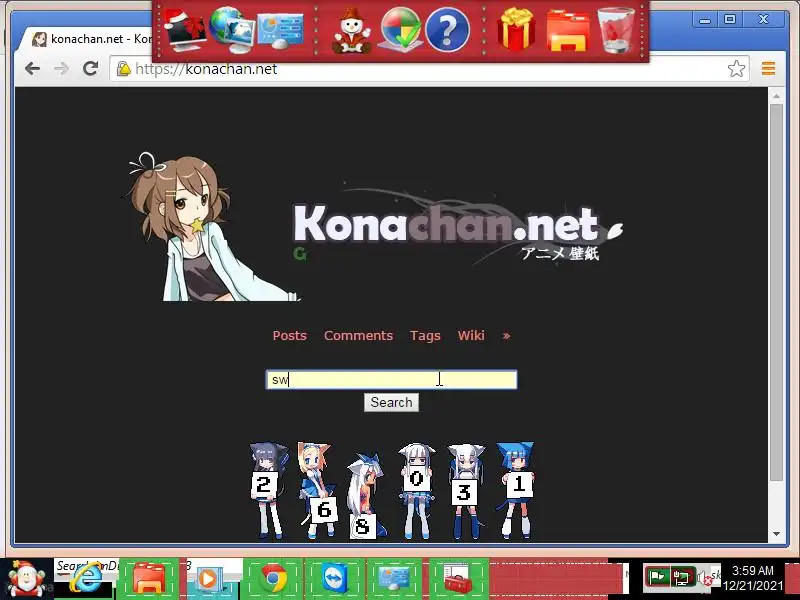Open the file explorer folder taskbar icon
The width and height of the screenshot is (800, 600).
[x=148, y=579]
